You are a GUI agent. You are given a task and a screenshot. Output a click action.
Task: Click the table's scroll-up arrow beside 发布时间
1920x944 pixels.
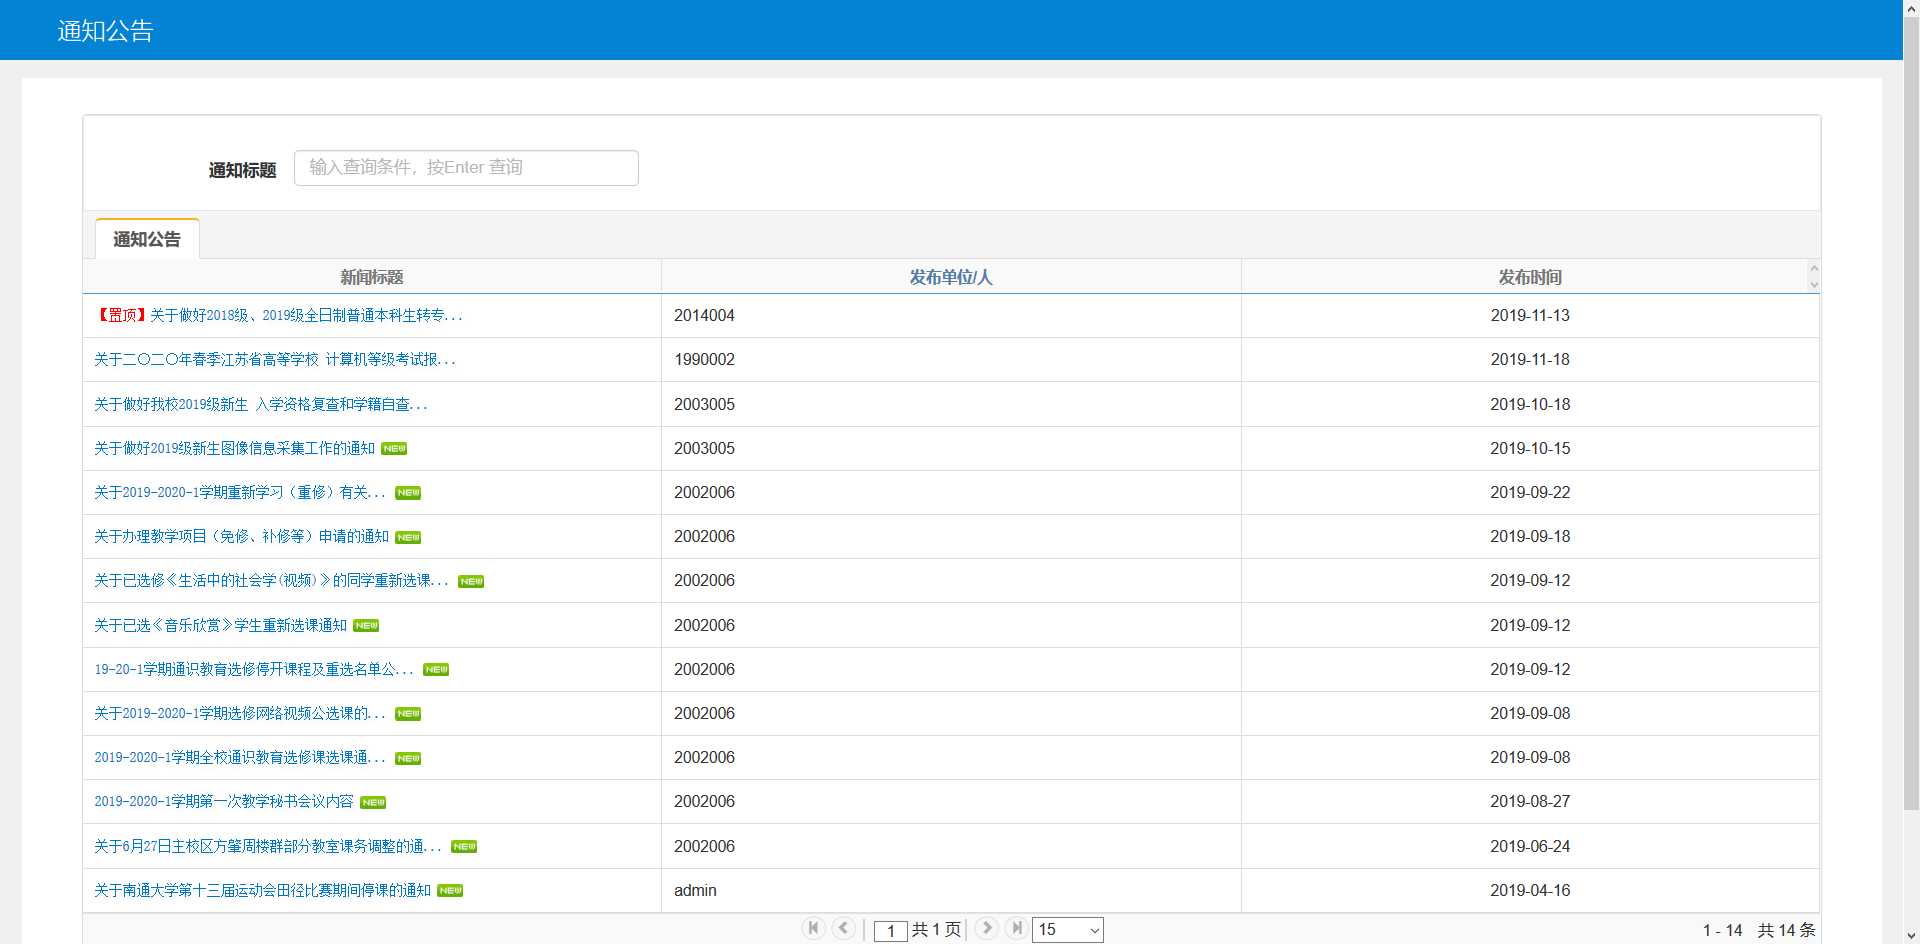point(1814,268)
